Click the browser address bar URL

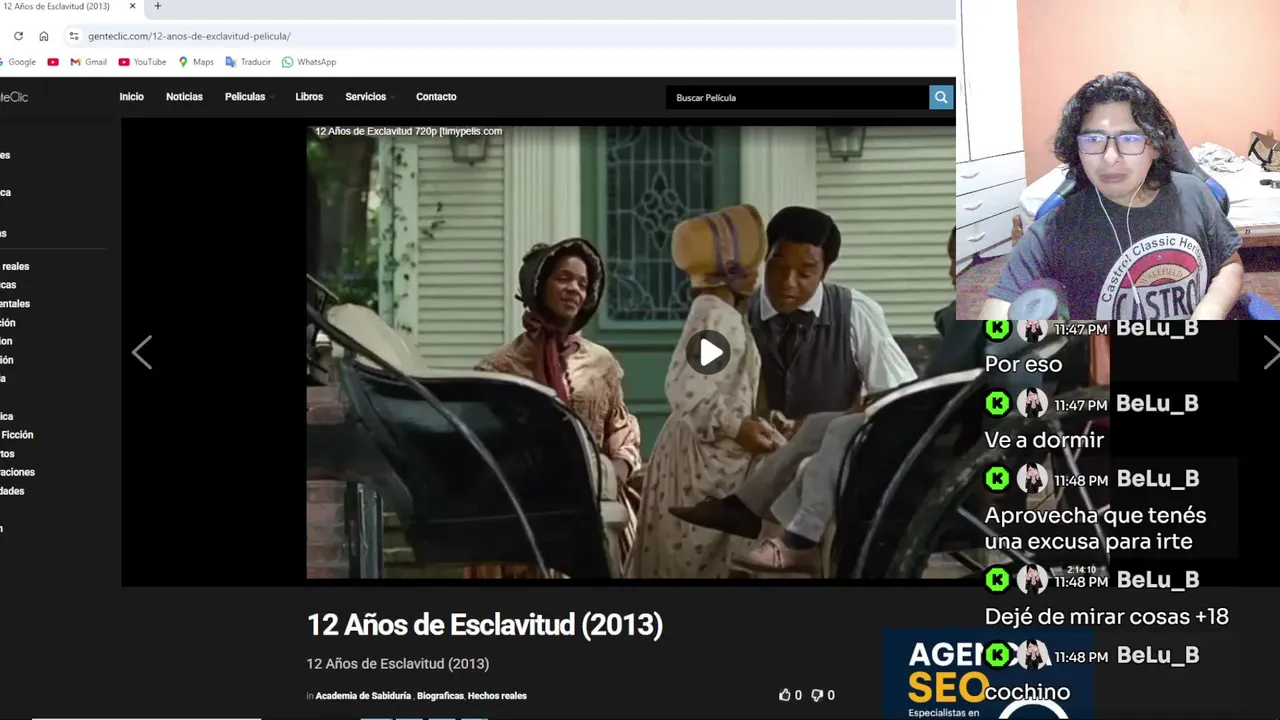click(189, 36)
